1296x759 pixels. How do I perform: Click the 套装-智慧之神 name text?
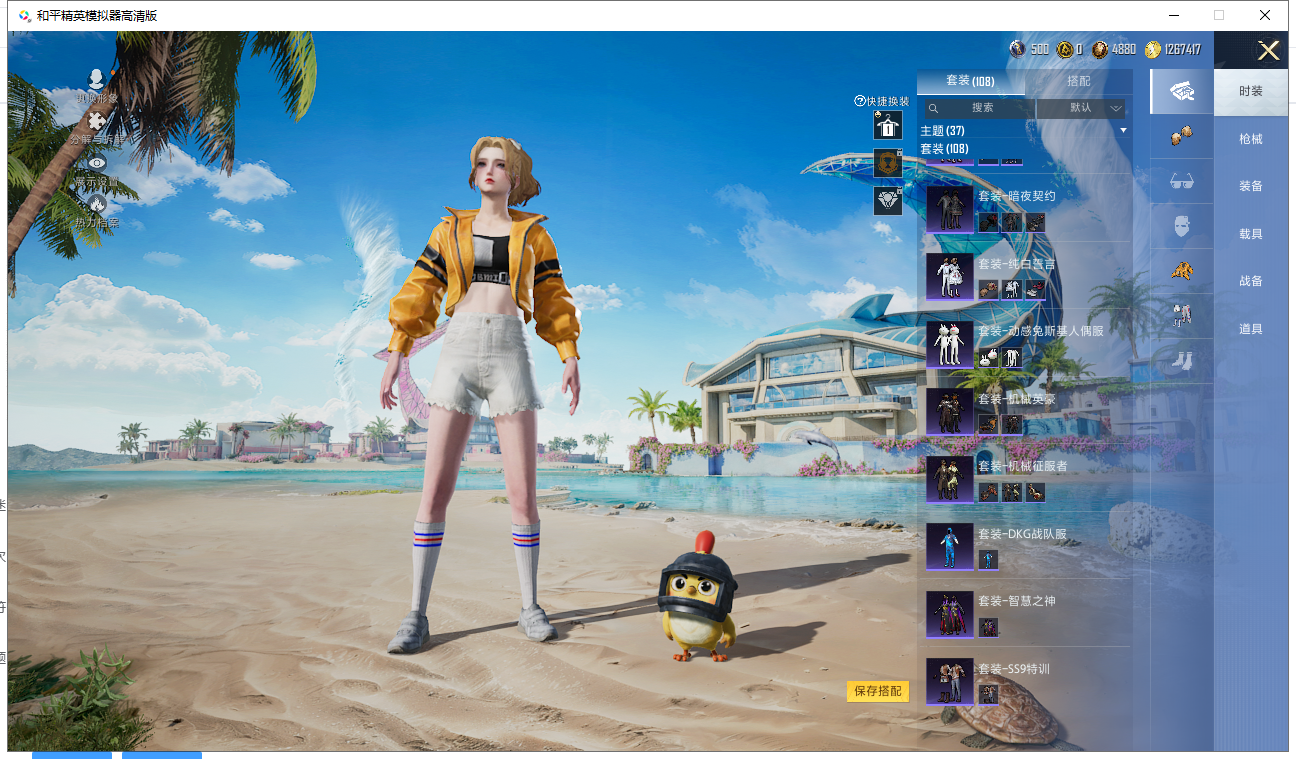tap(1017, 601)
